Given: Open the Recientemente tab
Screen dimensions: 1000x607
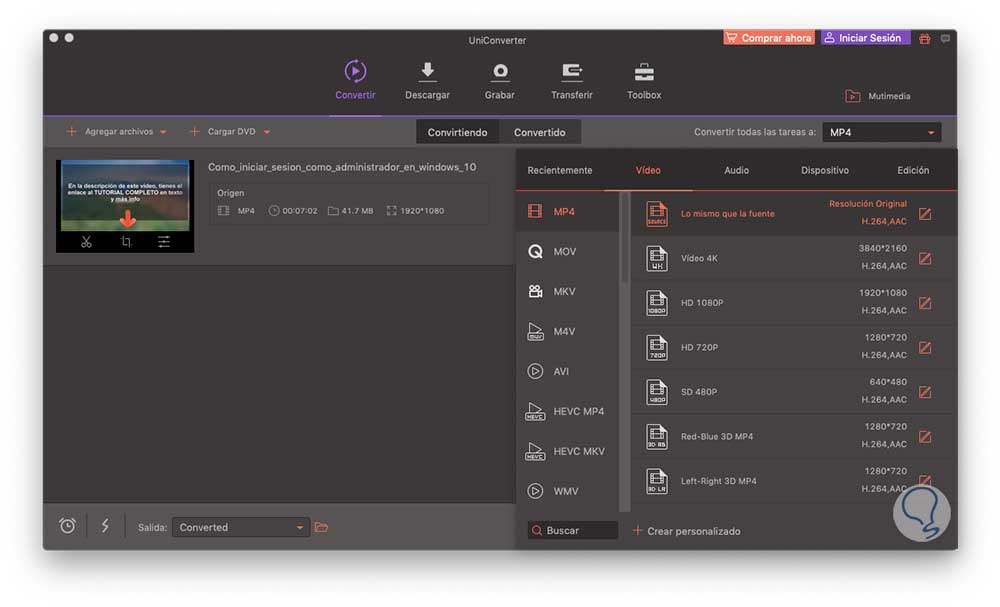Looking at the screenshot, I should 559,170.
